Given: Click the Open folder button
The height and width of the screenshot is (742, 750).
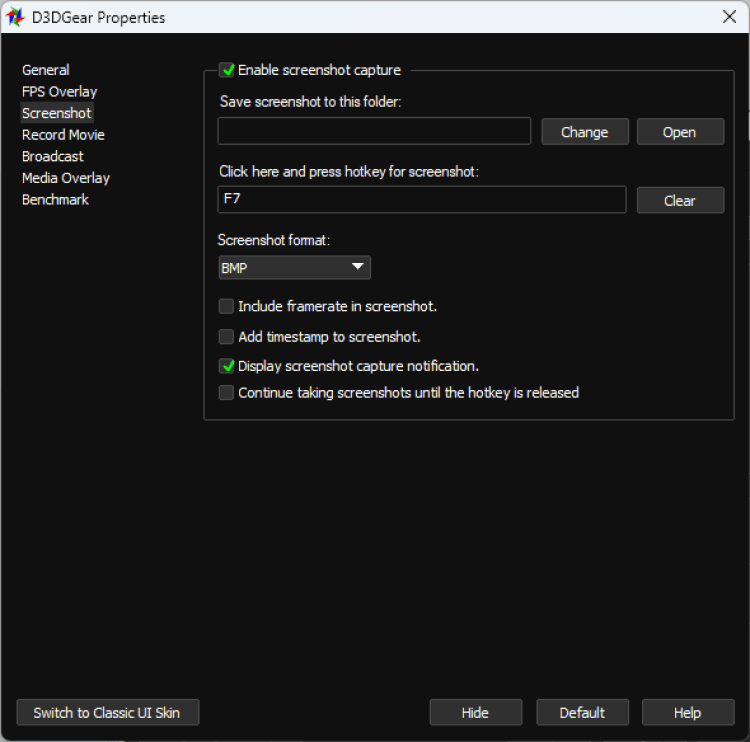Looking at the screenshot, I should tap(679, 132).
